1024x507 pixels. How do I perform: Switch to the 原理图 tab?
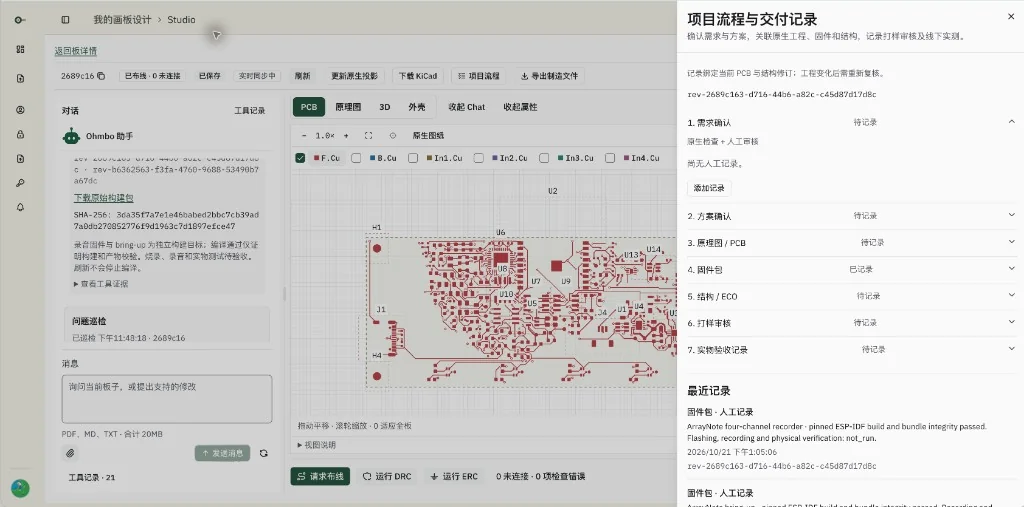pos(348,107)
